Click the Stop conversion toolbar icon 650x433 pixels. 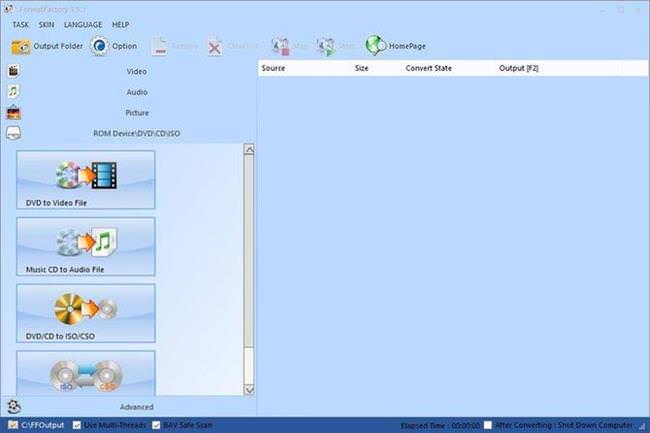pyautogui.click(x=281, y=46)
